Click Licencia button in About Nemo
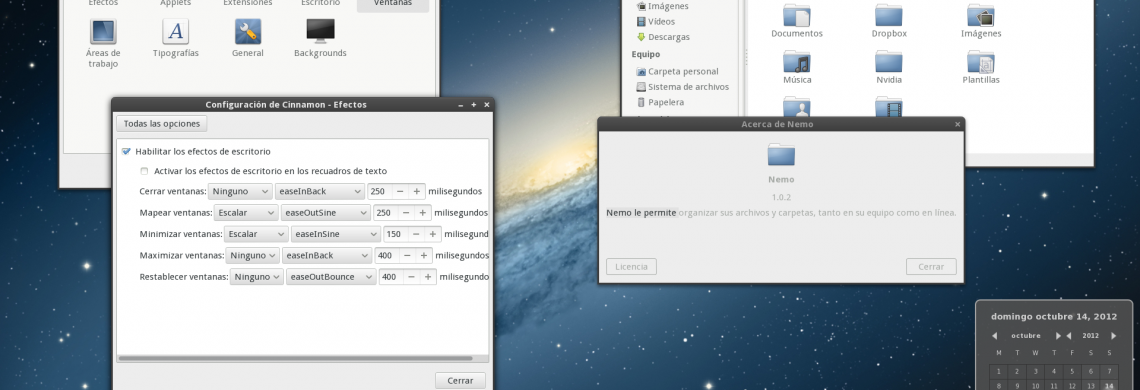1140x390 pixels. [x=631, y=266]
